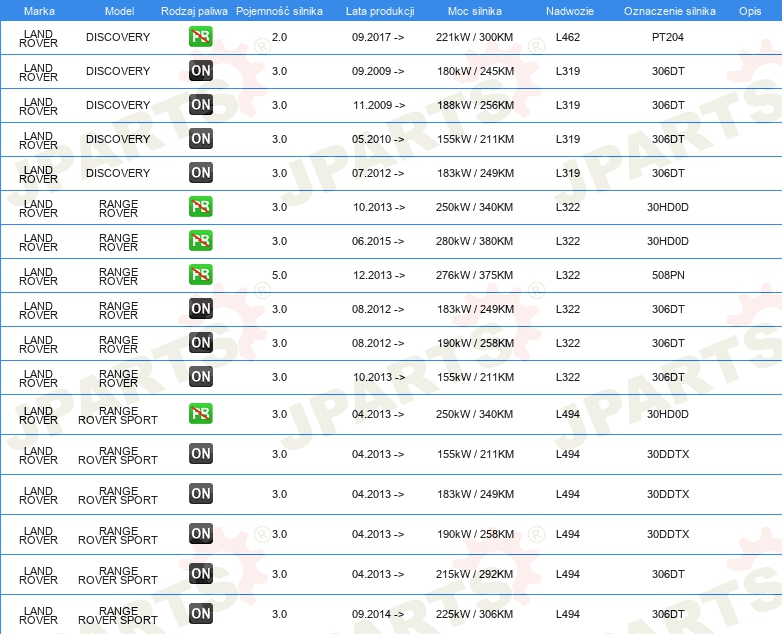Screen dimensions: 782x634
Task: Click the Moc silnika column header
Action: tap(474, 11)
